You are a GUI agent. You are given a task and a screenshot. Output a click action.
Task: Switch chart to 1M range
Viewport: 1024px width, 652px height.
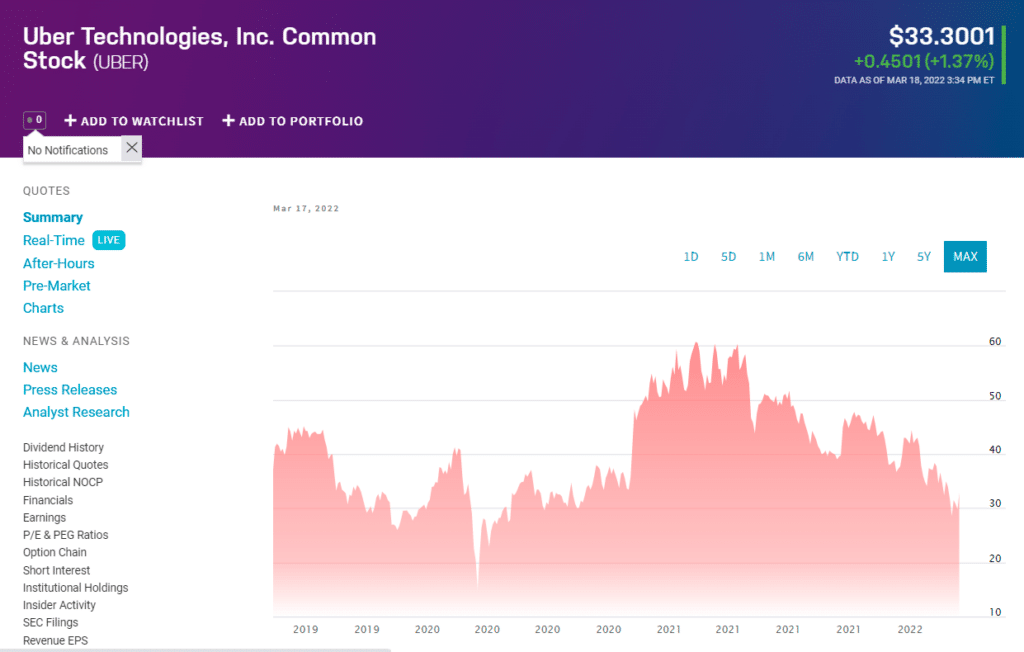click(767, 257)
